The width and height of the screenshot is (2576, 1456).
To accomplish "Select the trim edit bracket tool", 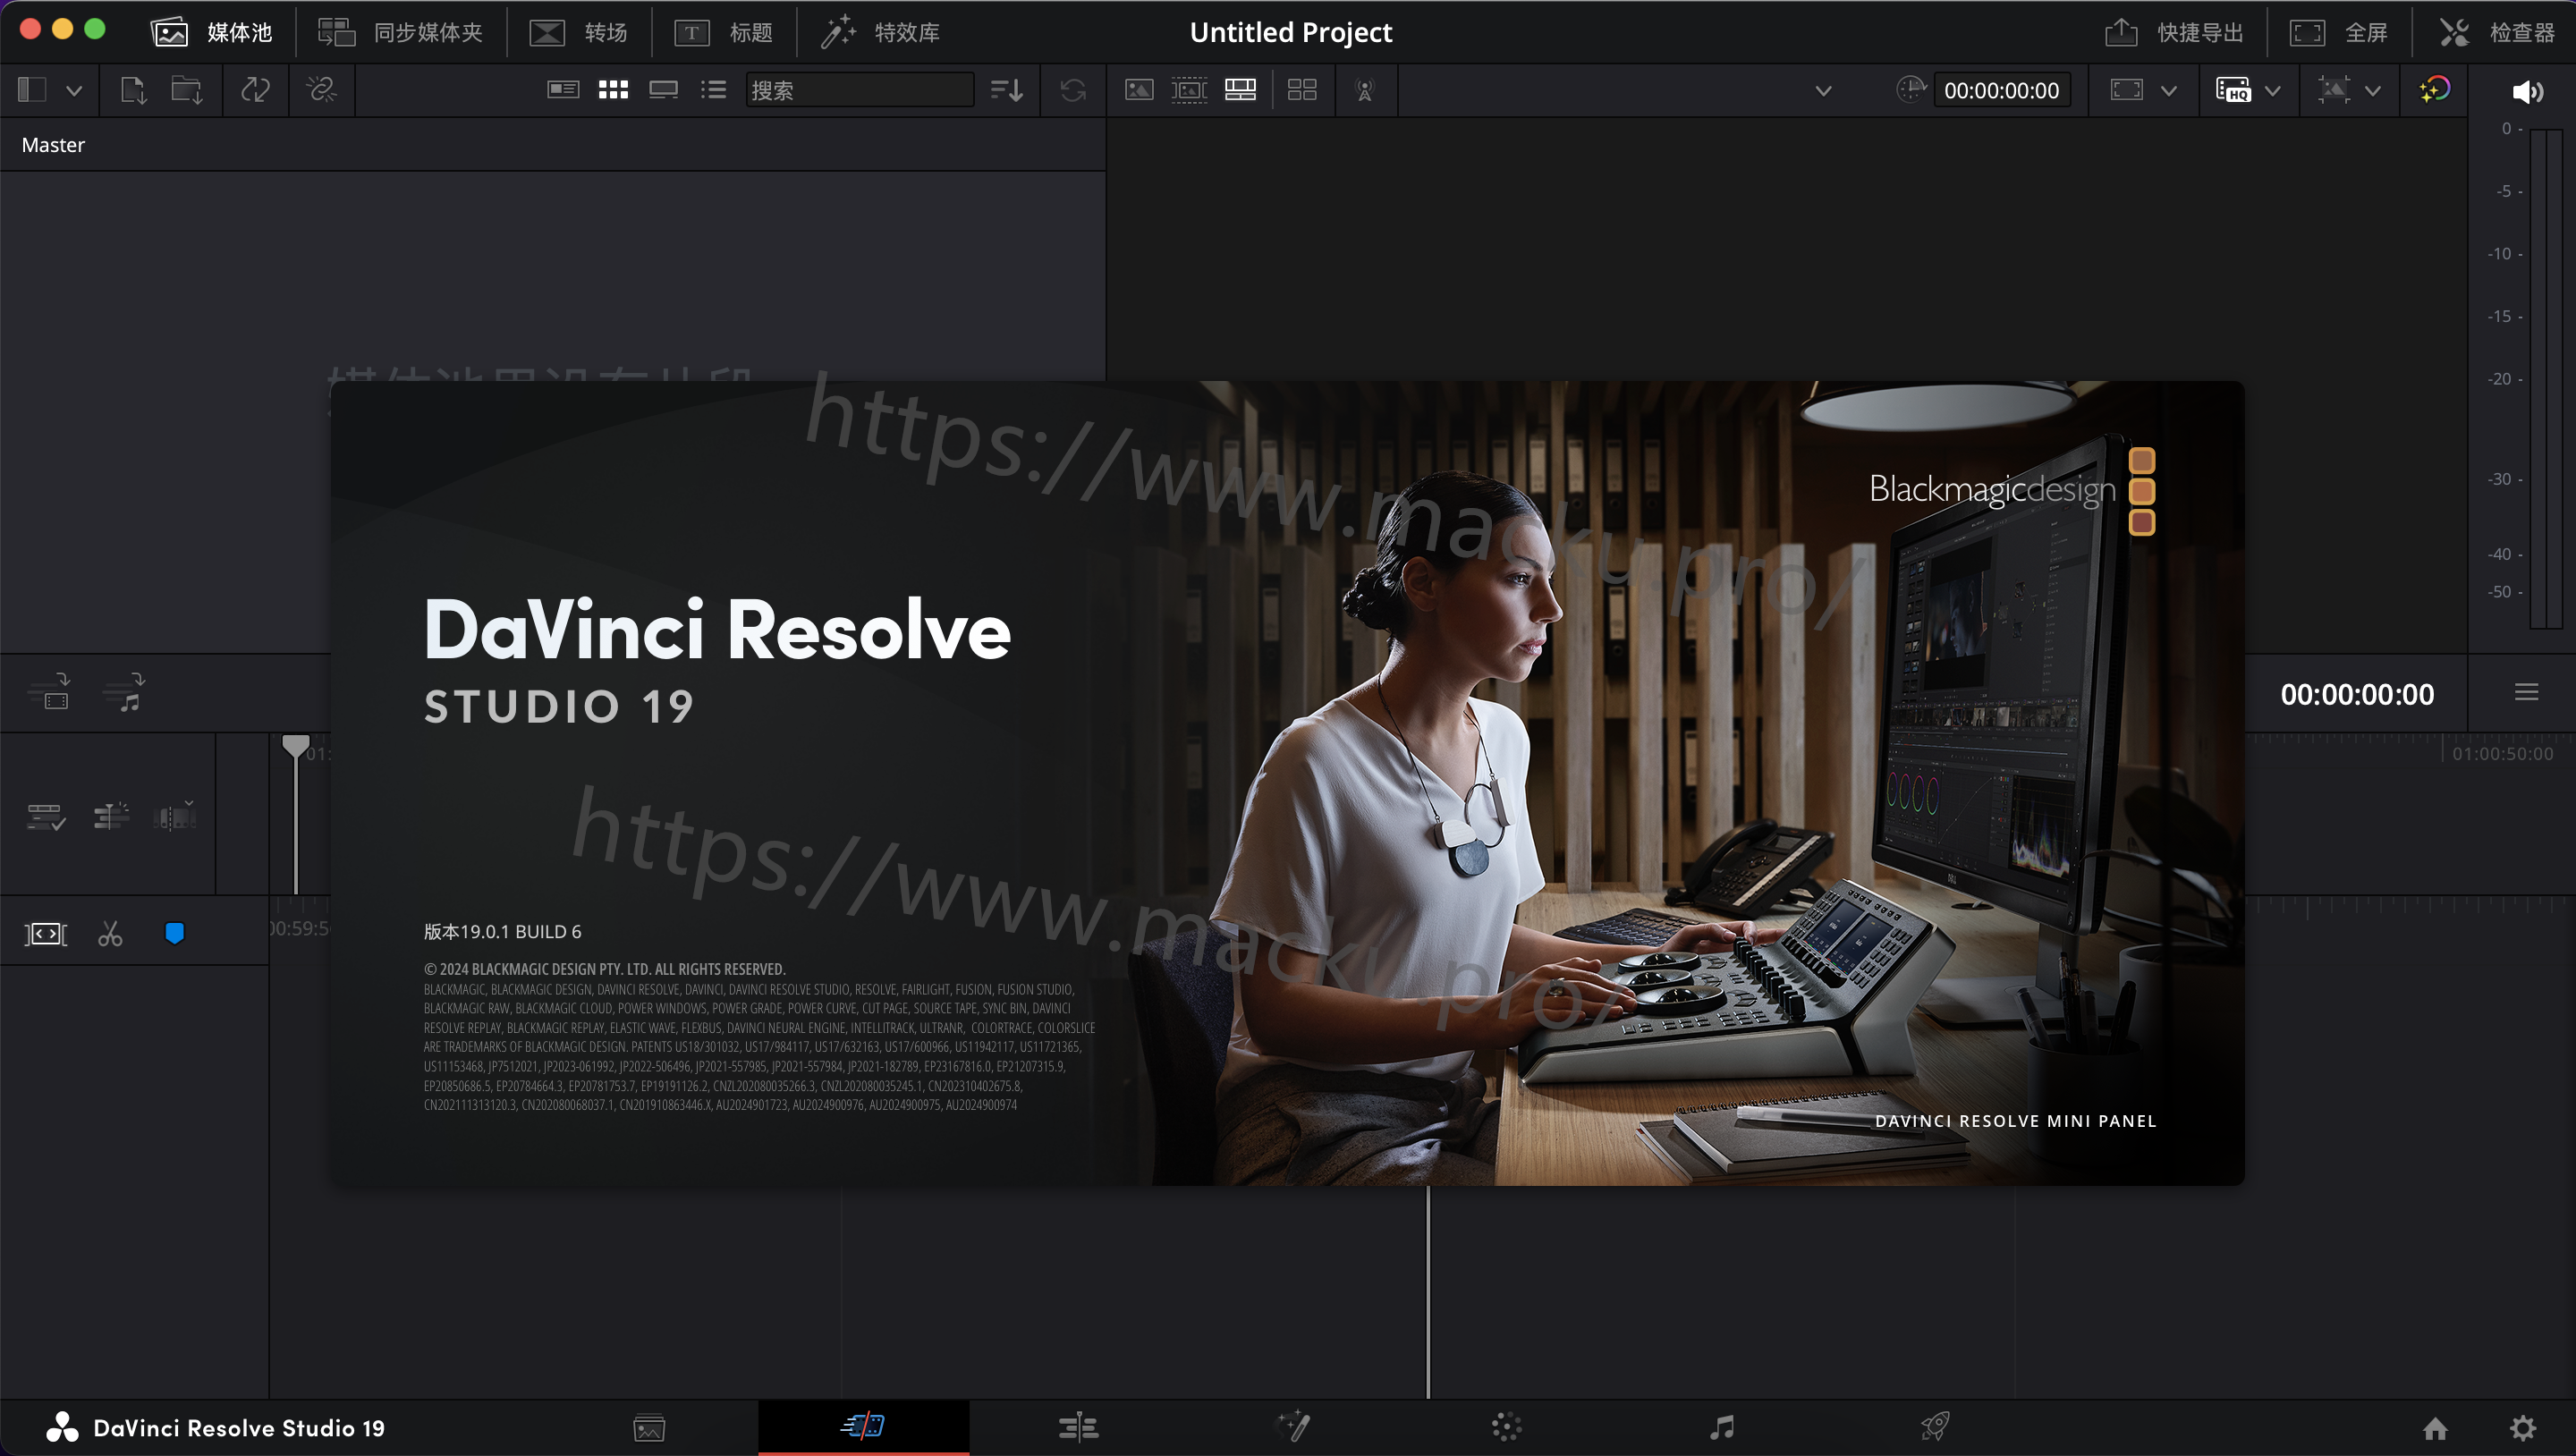I will click(46, 934).
